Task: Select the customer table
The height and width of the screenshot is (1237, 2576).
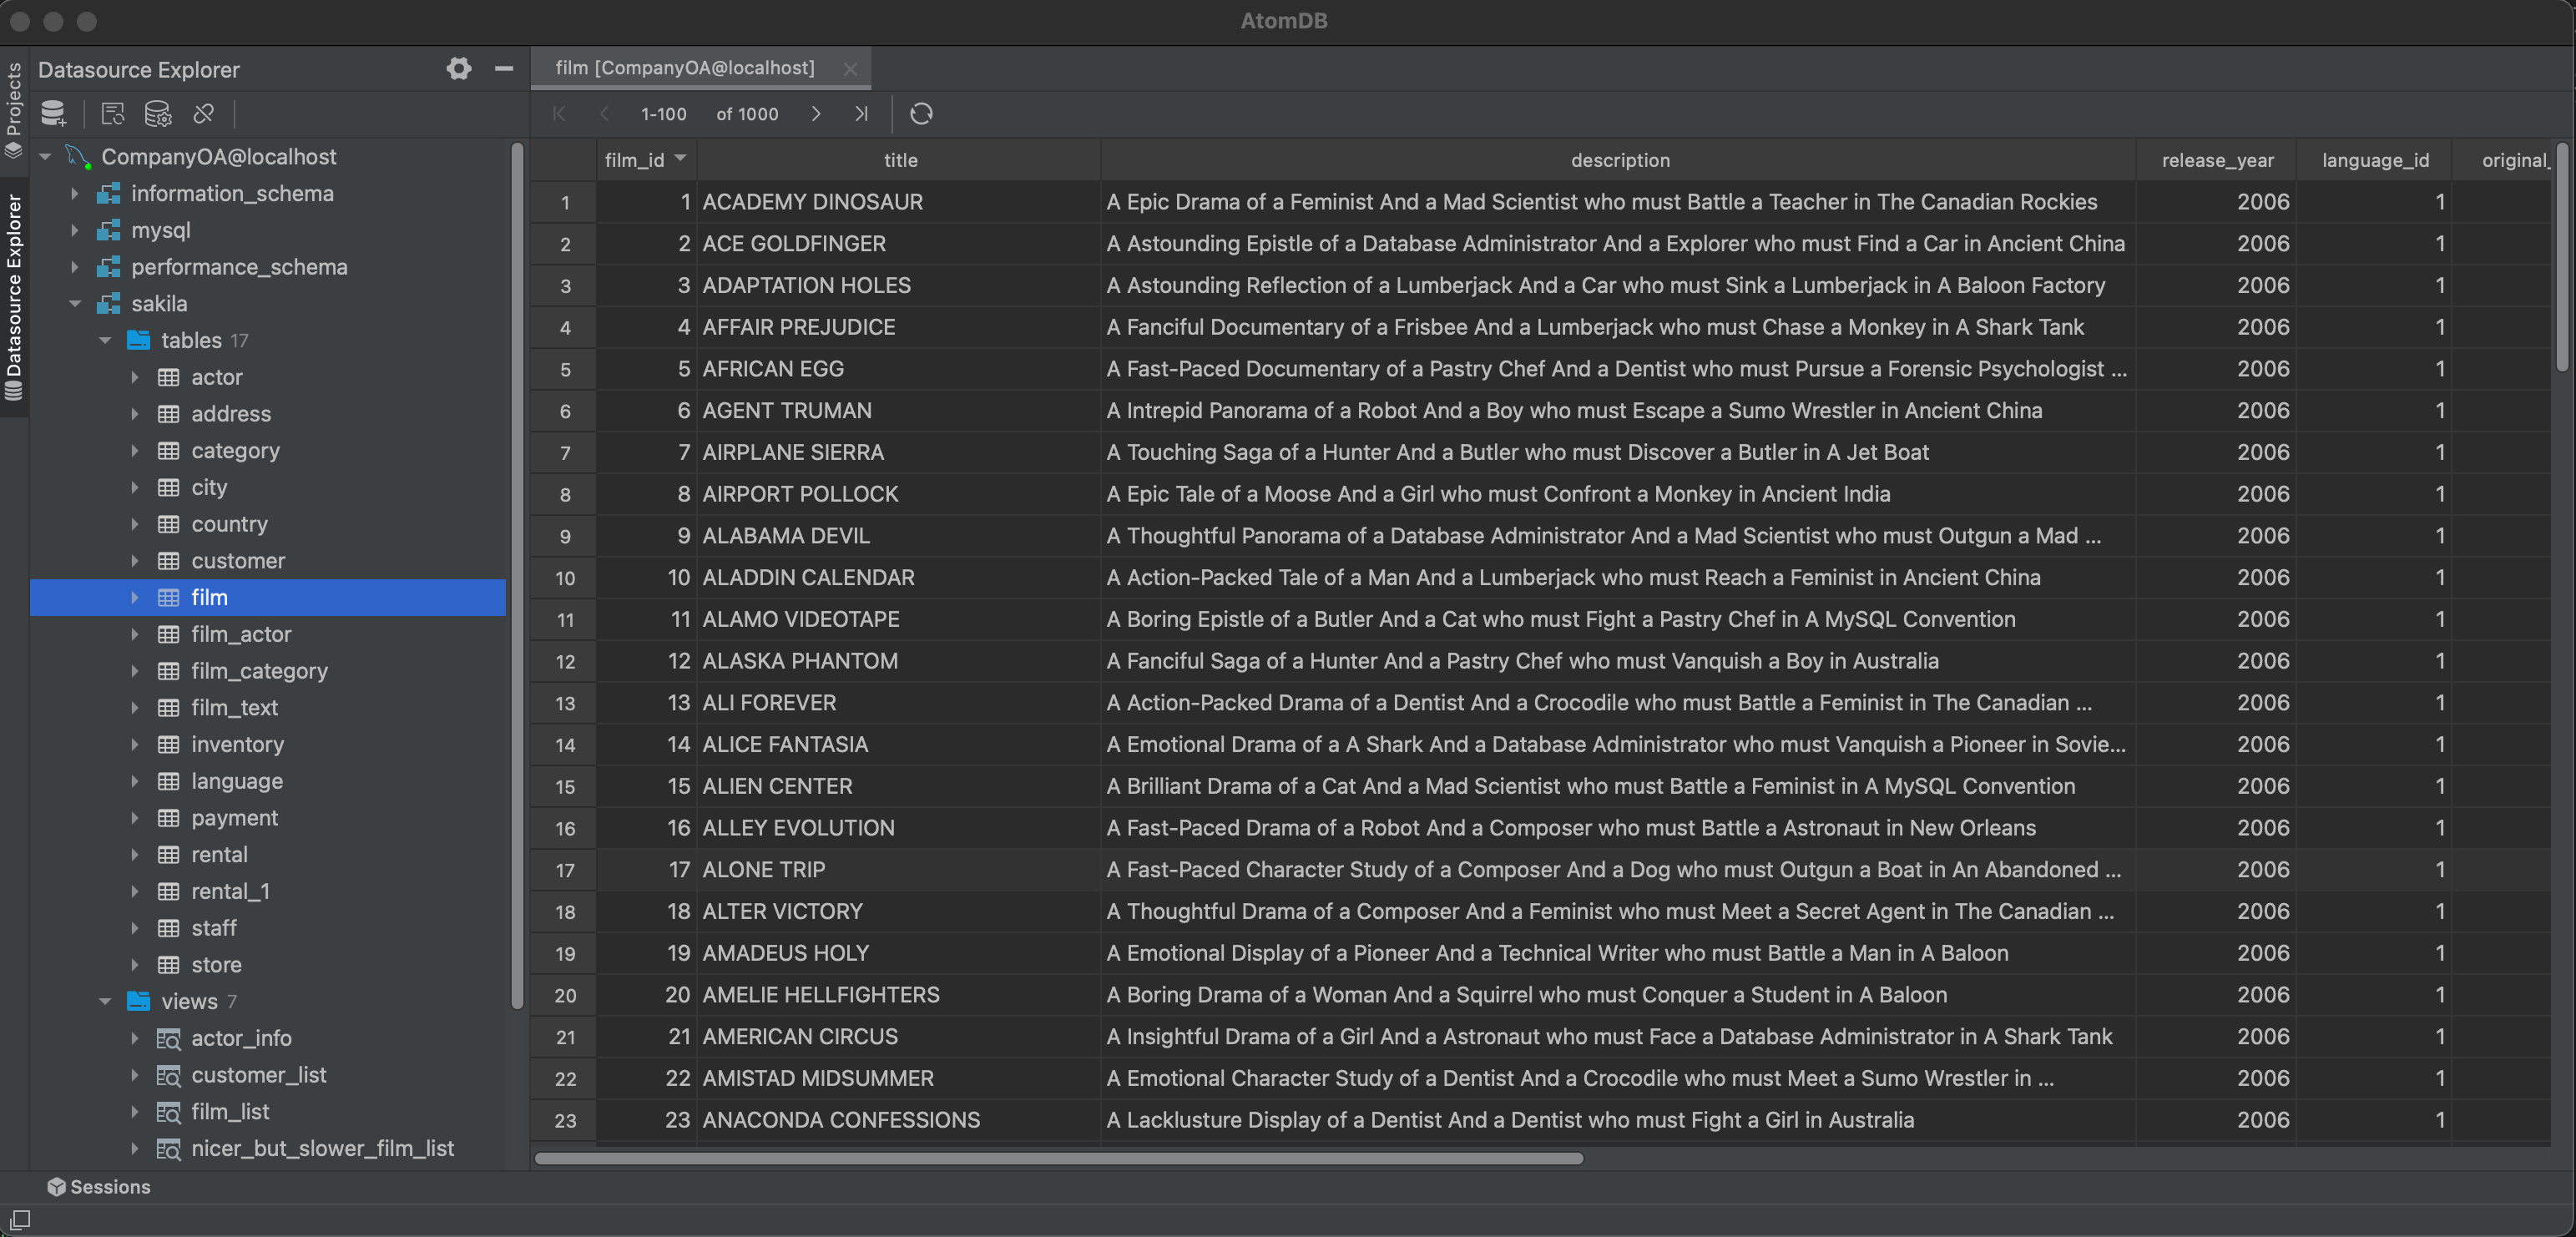Action: click(238, 561)
